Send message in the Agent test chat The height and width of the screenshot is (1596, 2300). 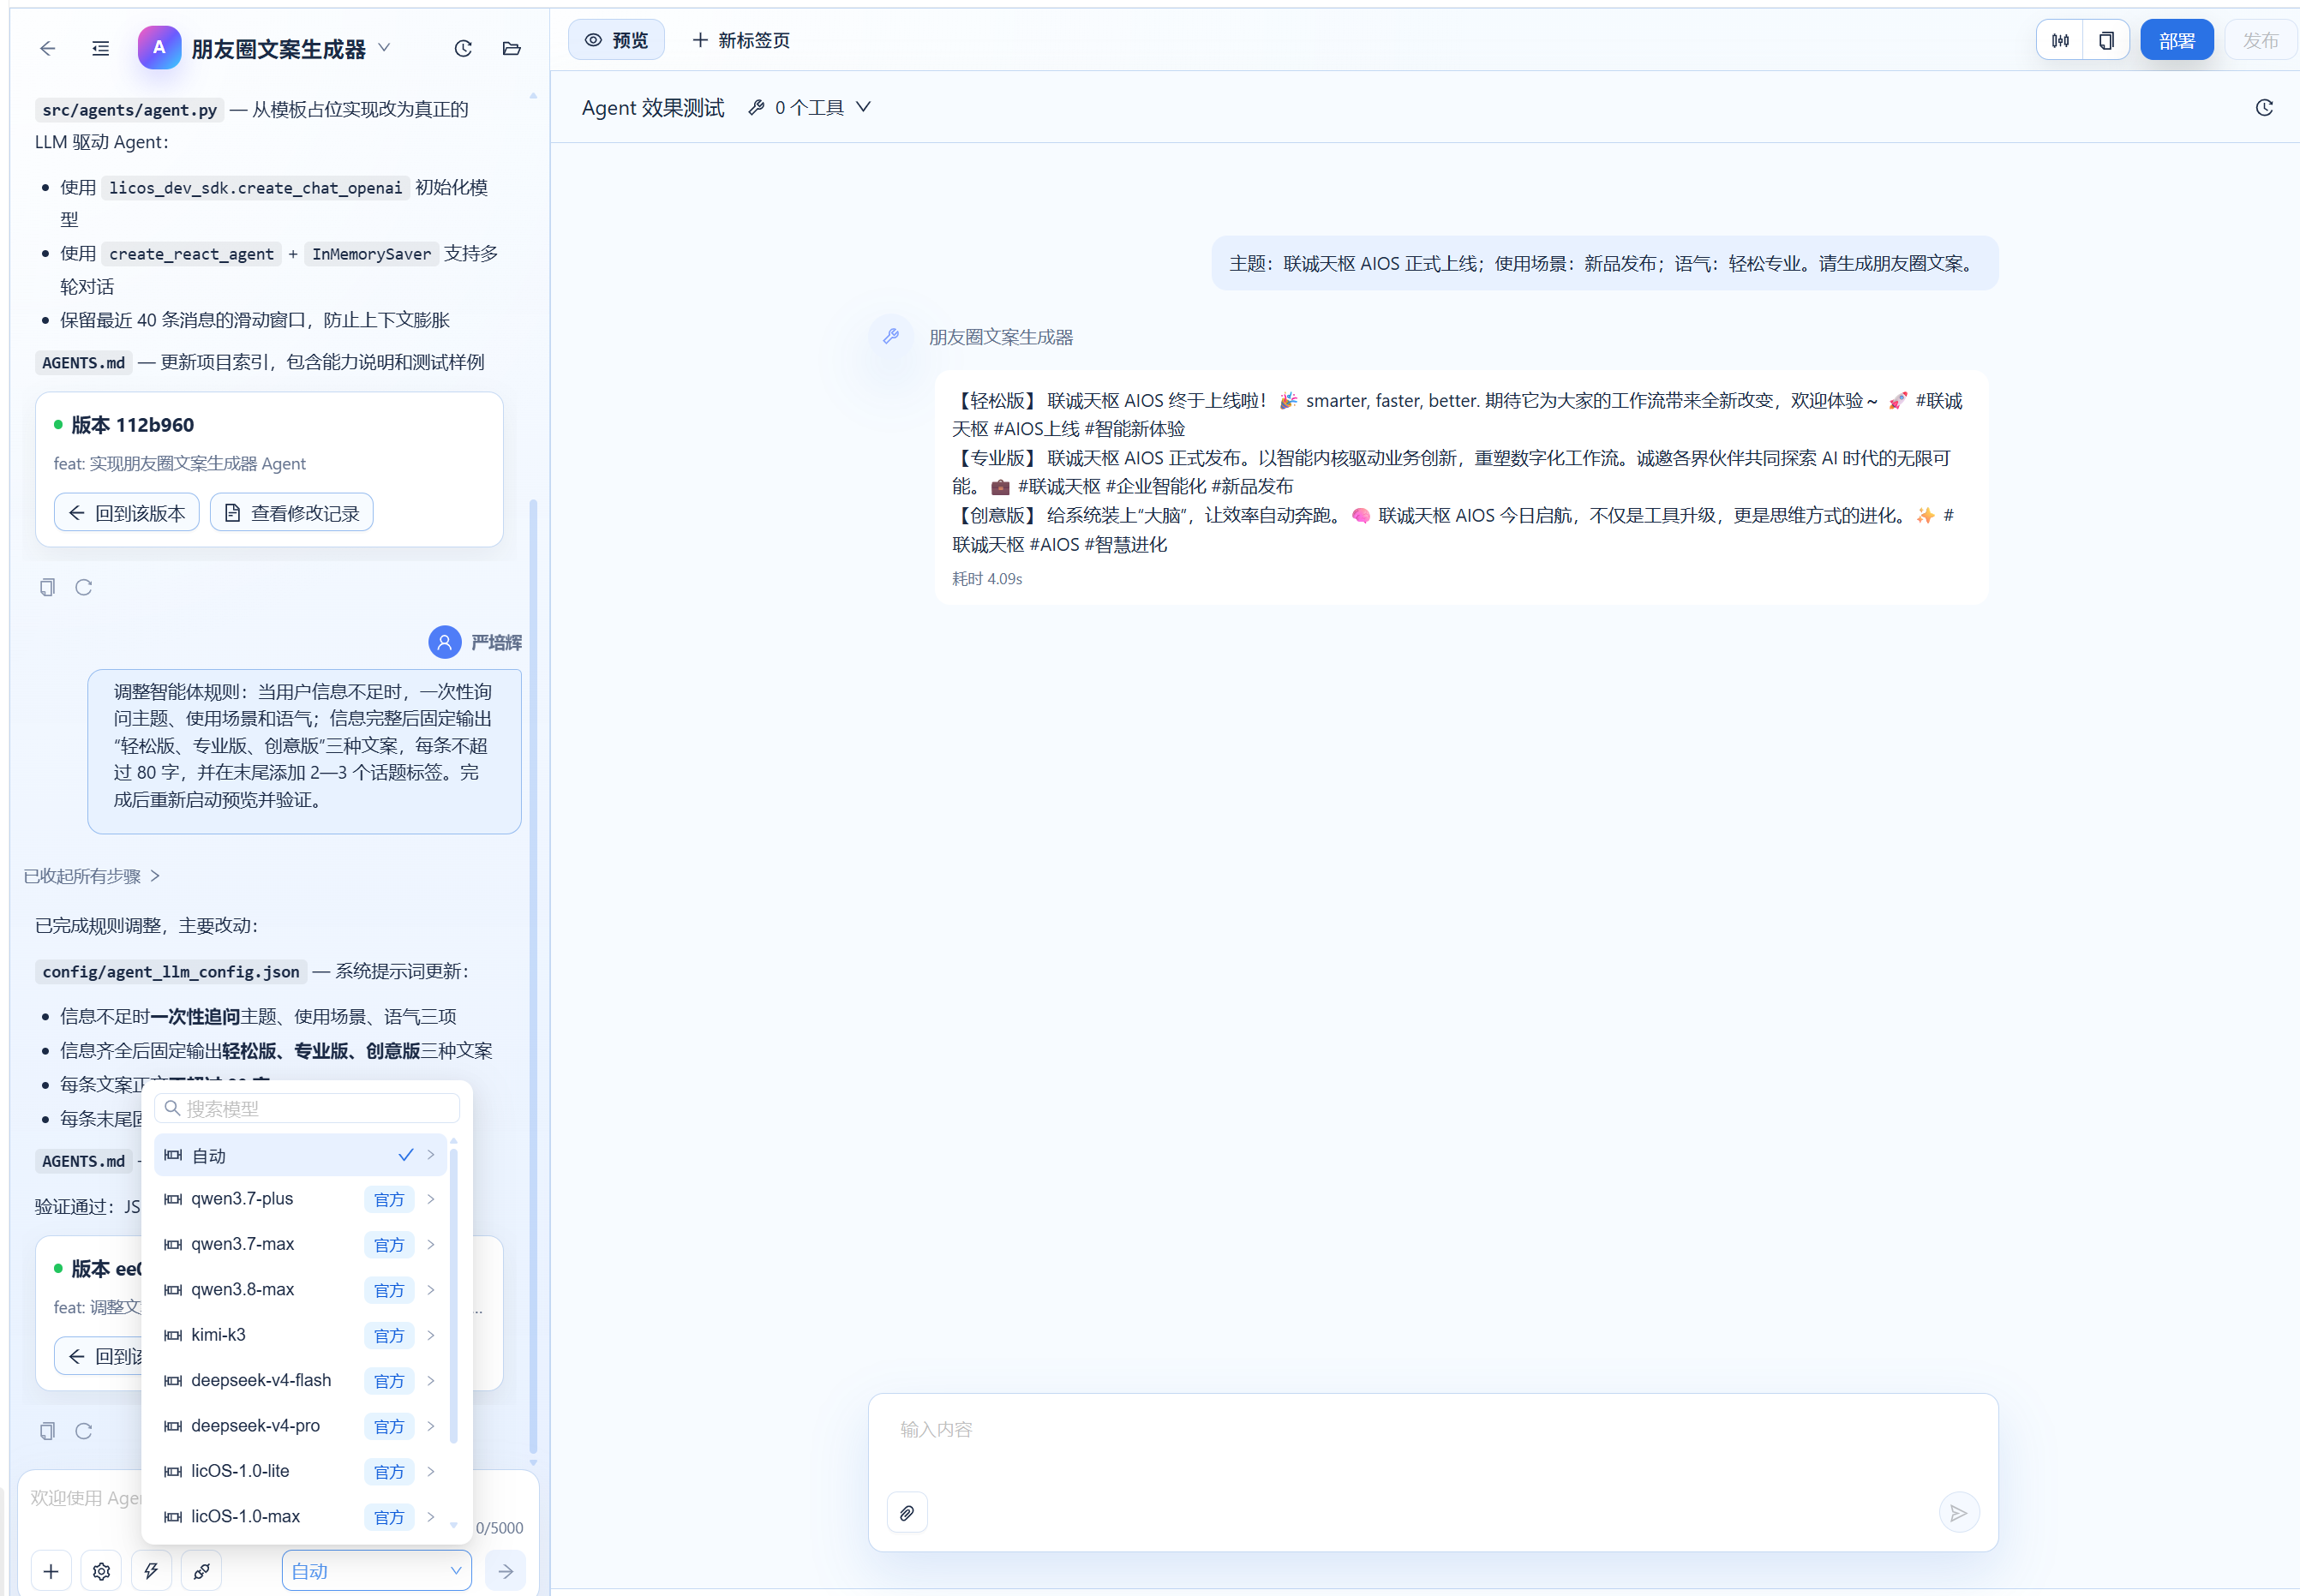click(x=1958, y=1512)
